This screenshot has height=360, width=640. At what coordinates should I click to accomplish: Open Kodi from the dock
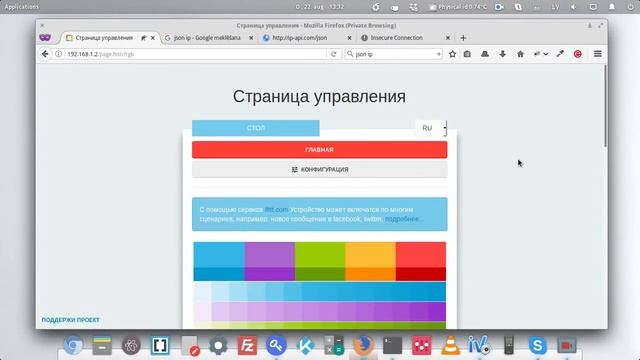[305, 345]
